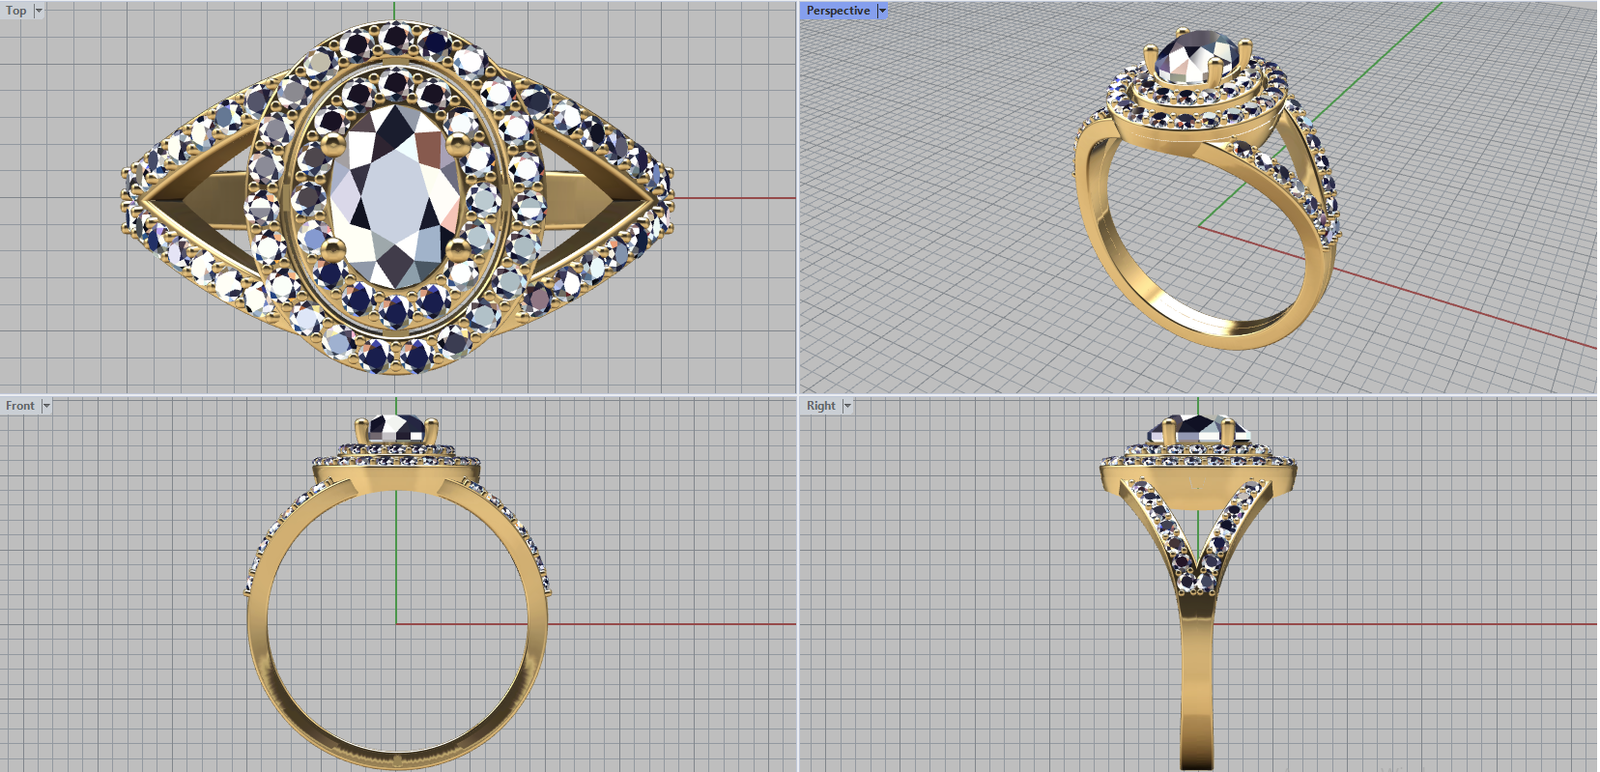Screen dimensions: 1600x772
Task: Select the center stone in Right view
Action: pos(1196,428)
